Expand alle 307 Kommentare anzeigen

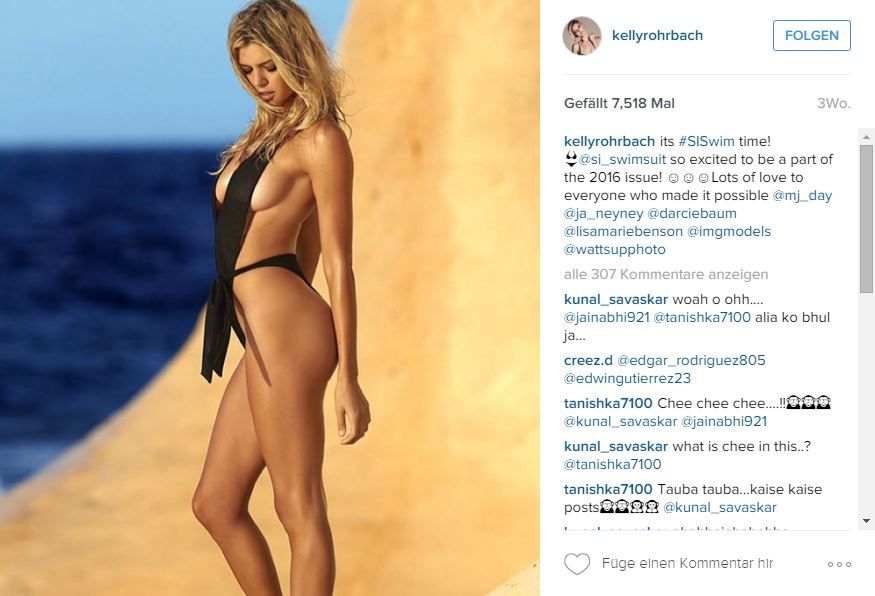[666, 274]
